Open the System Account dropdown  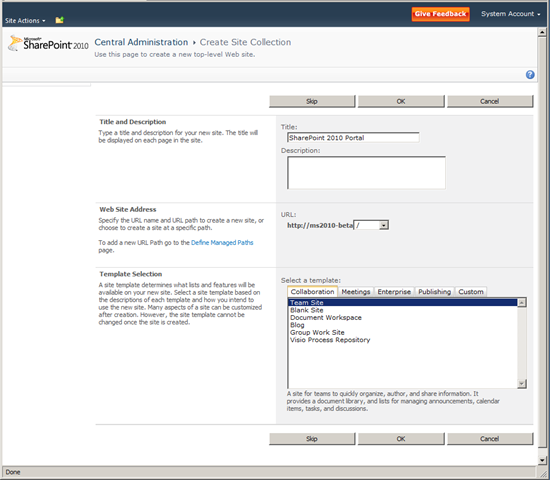pyautogui.click(x=510, y=14)
